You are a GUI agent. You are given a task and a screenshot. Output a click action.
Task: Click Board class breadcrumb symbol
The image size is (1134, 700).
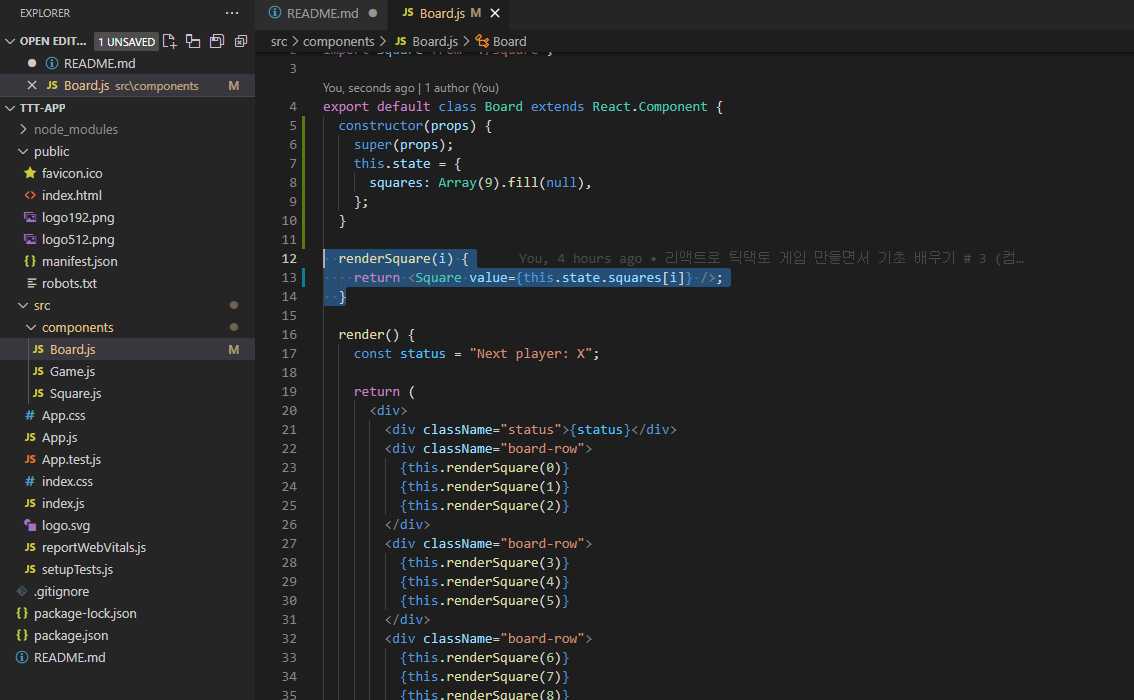[x=509, y=41]
